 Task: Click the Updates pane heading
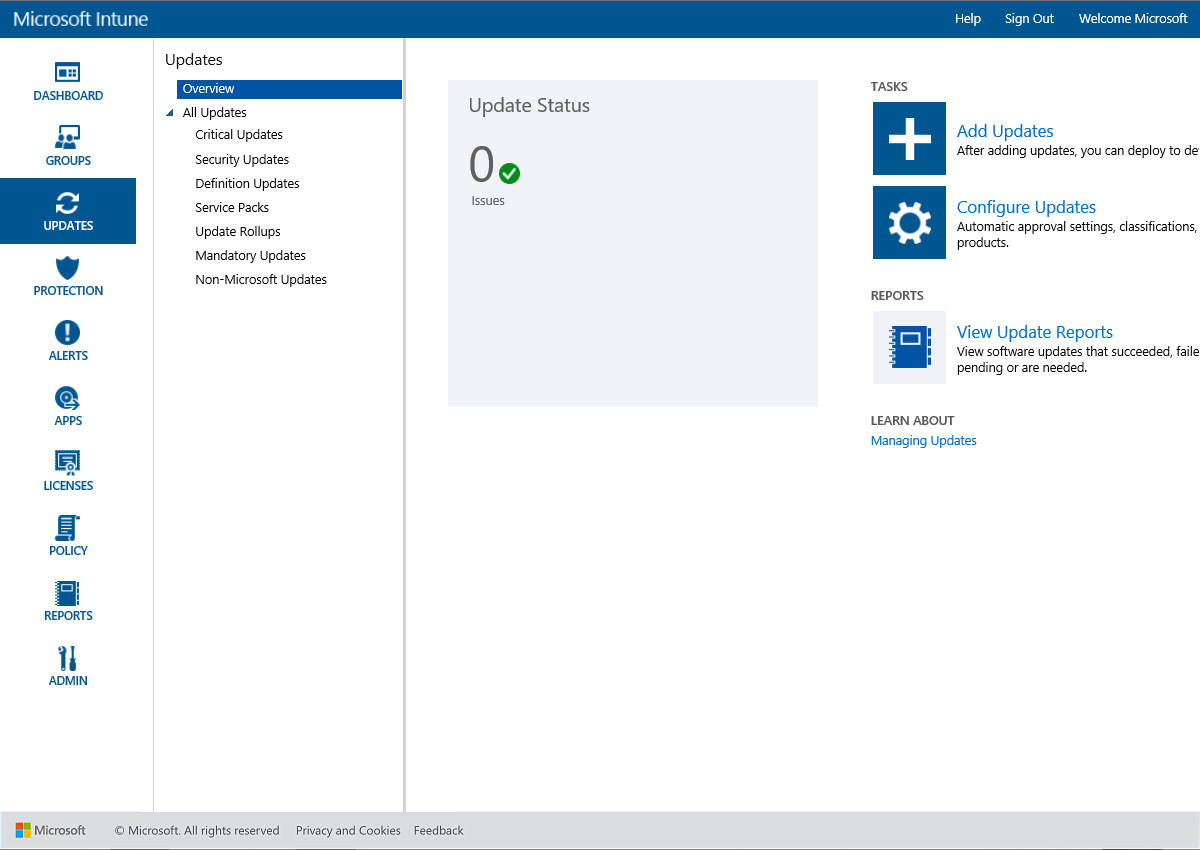pos(194,60)
